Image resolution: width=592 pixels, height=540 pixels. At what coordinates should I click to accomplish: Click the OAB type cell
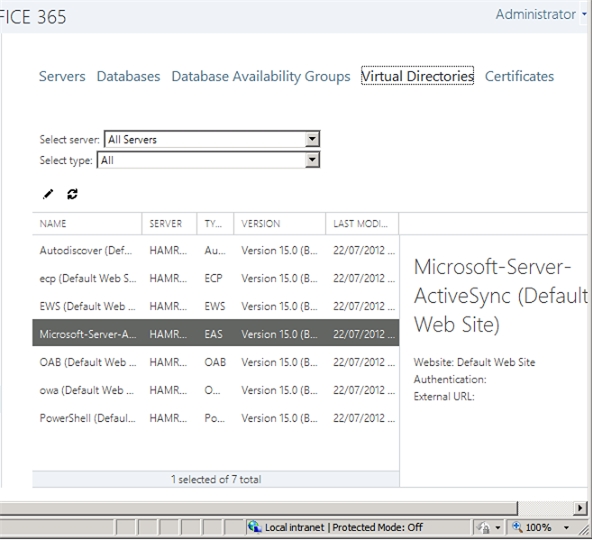[215, 362]
